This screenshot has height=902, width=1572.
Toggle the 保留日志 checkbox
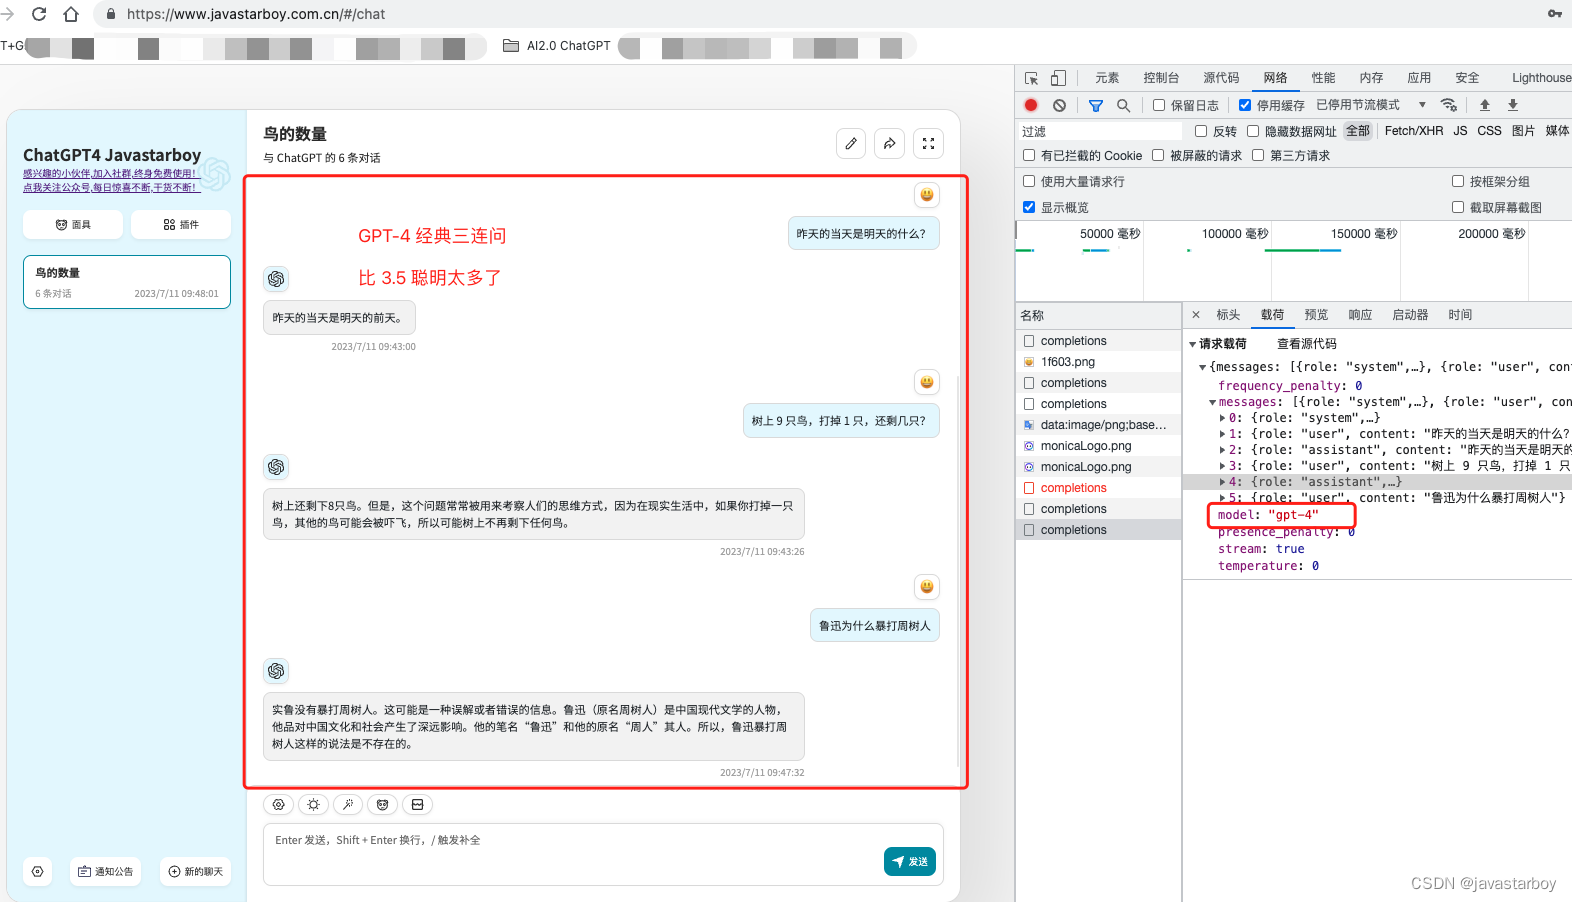pos(1159,105)
